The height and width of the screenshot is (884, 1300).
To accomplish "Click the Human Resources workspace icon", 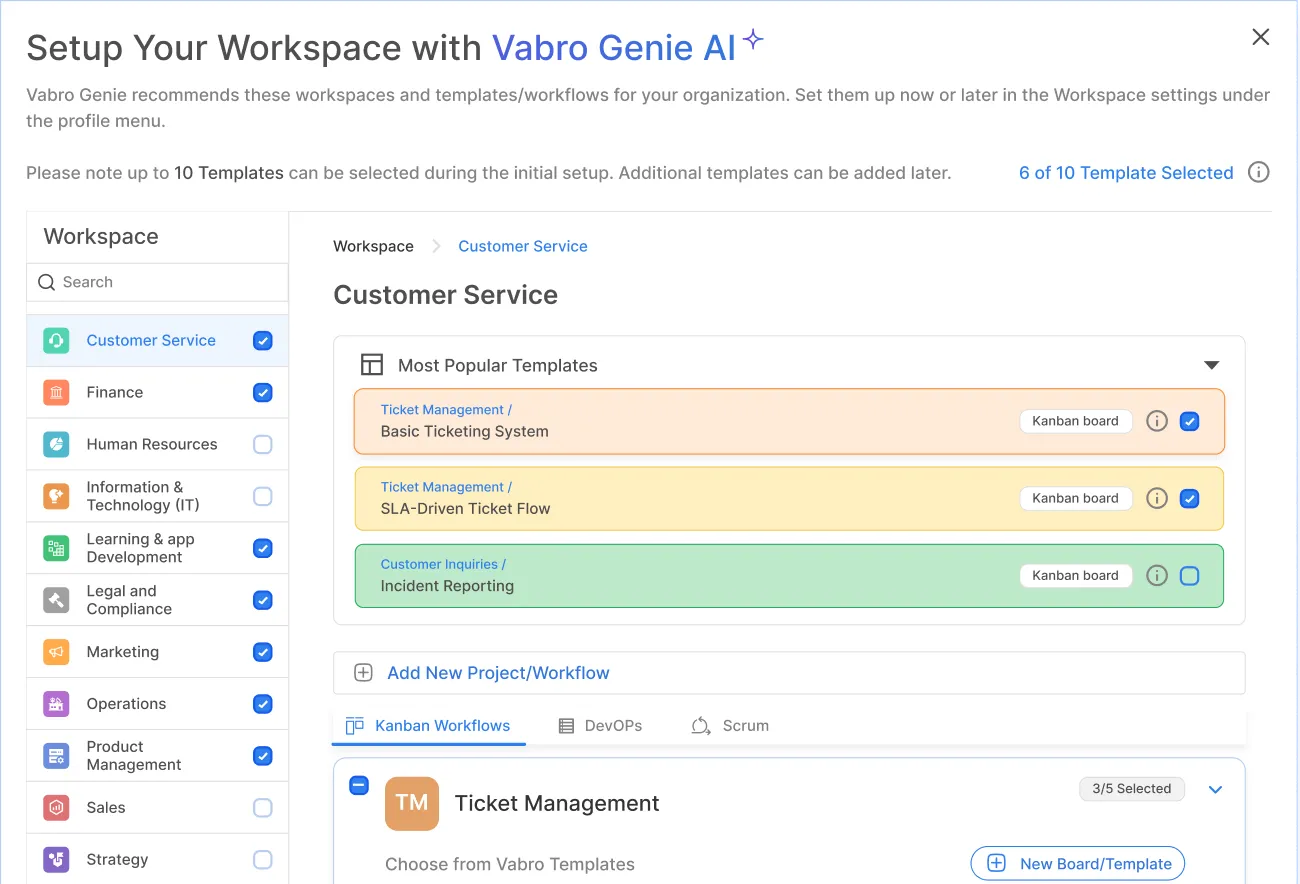I will [x=56, y=445].
